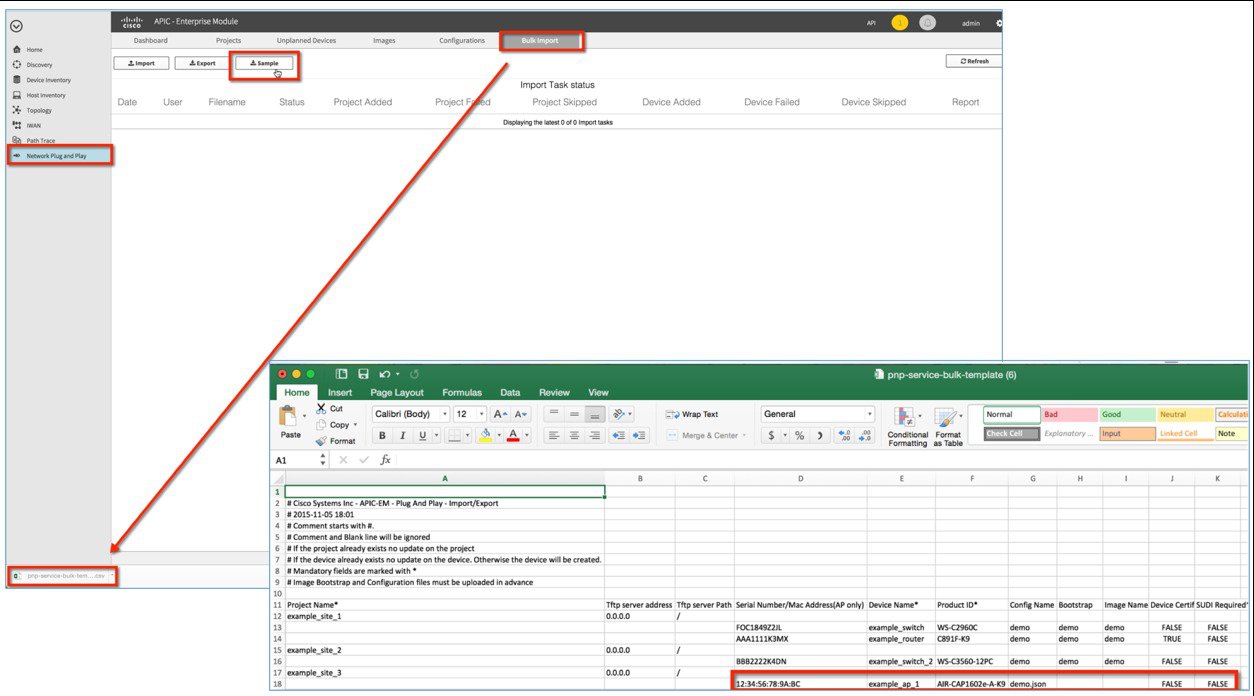
Task: Click the Undo icon in Excel
Action: (385, 374)
